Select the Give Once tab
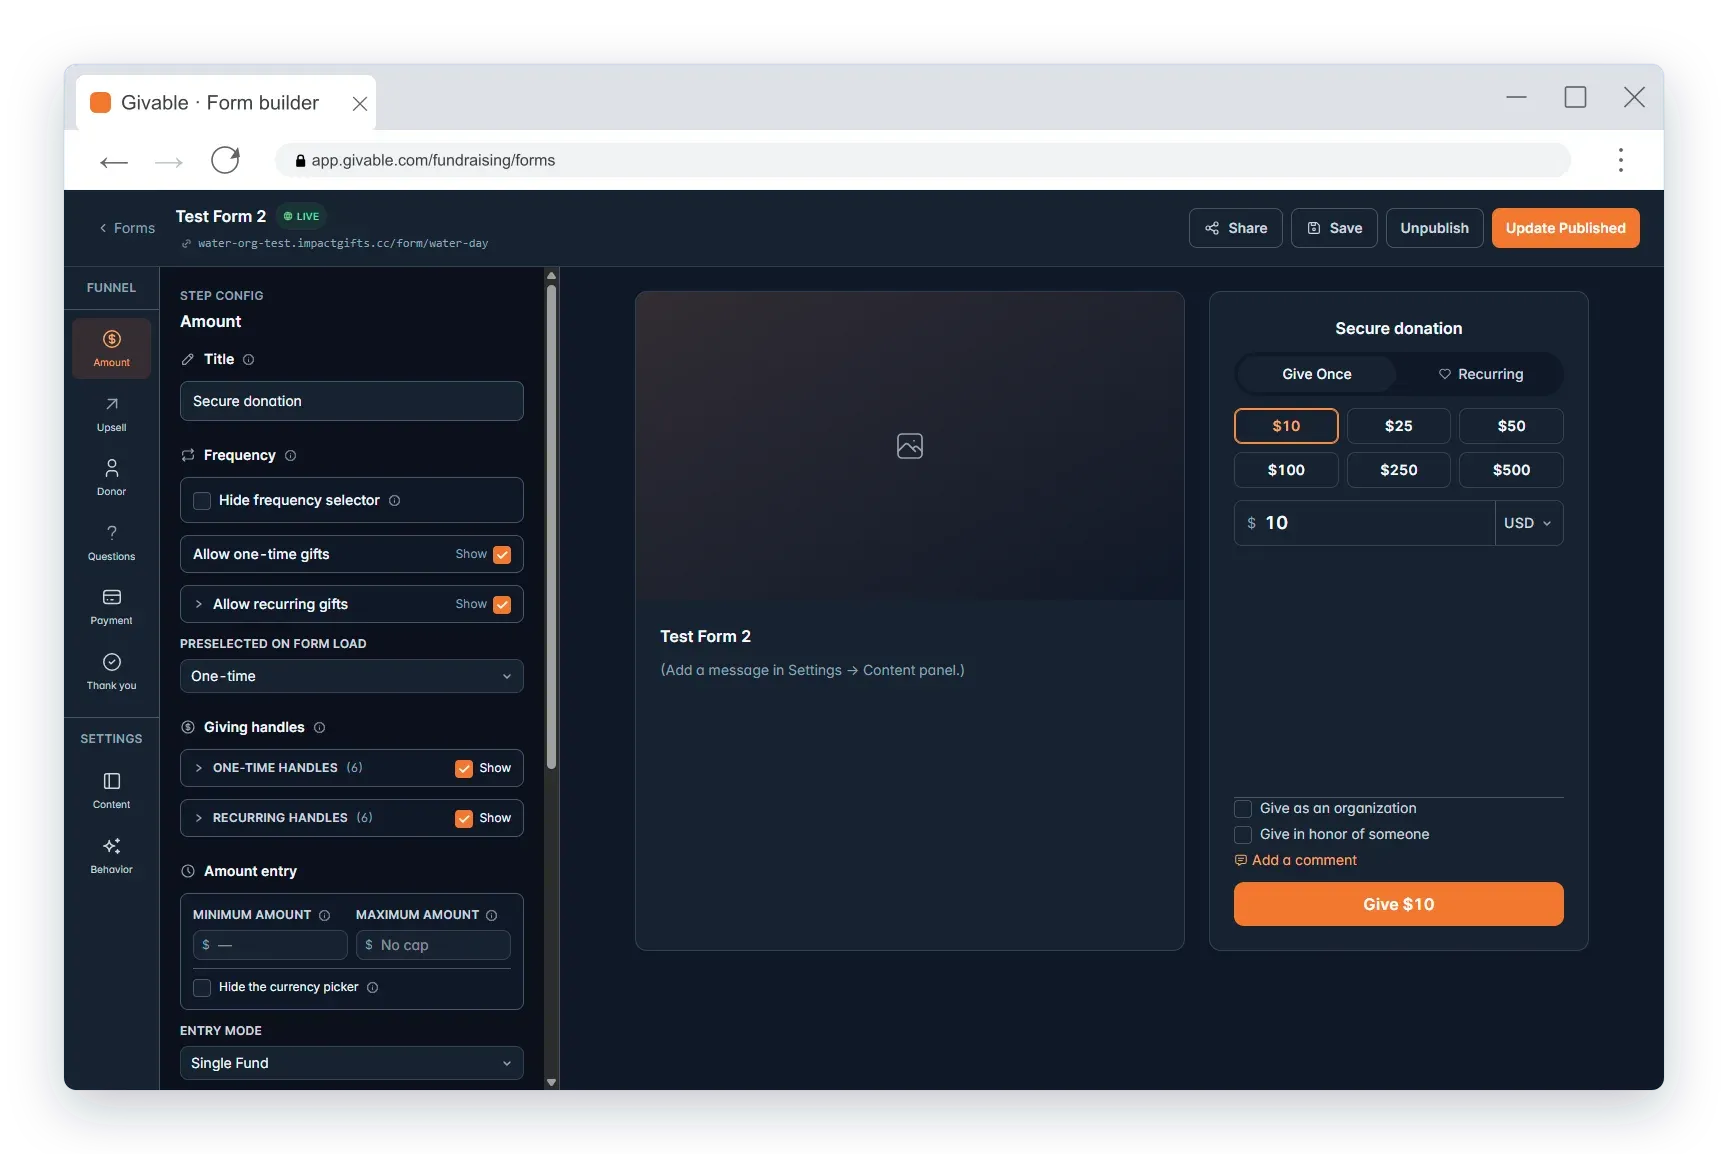Viewport: 1728px width, 1154px height. 1316,374
